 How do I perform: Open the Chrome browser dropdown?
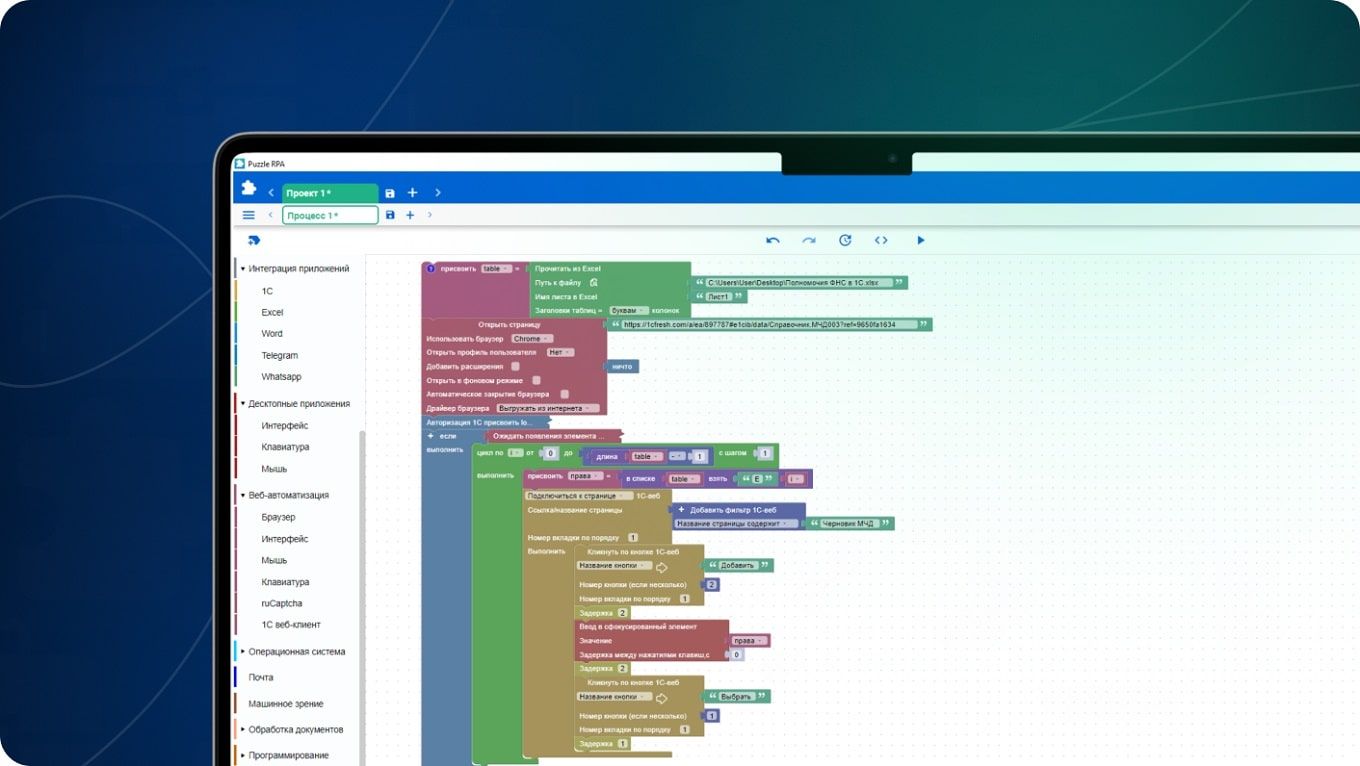(531, 339)
